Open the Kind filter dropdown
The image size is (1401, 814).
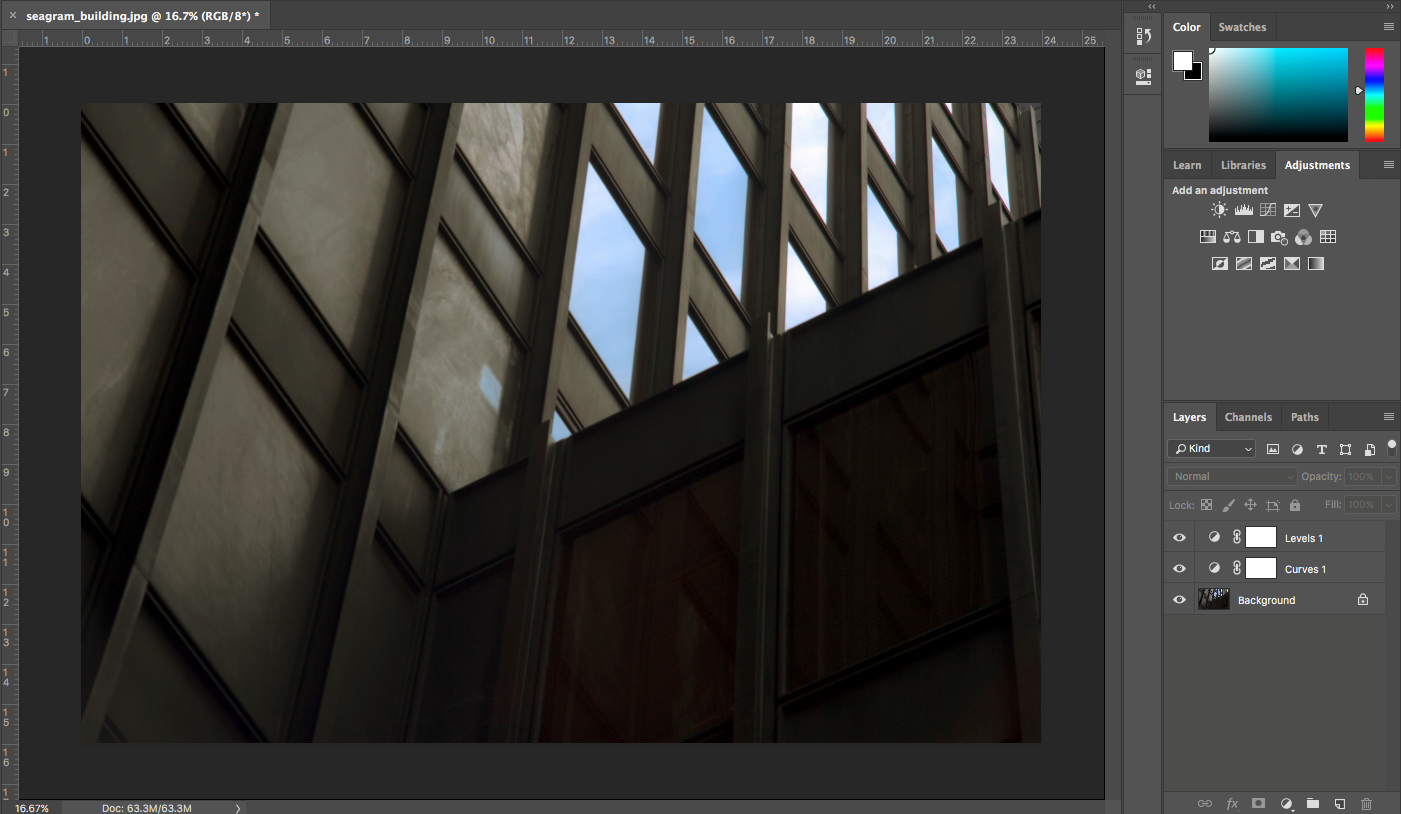point(1212,449)
